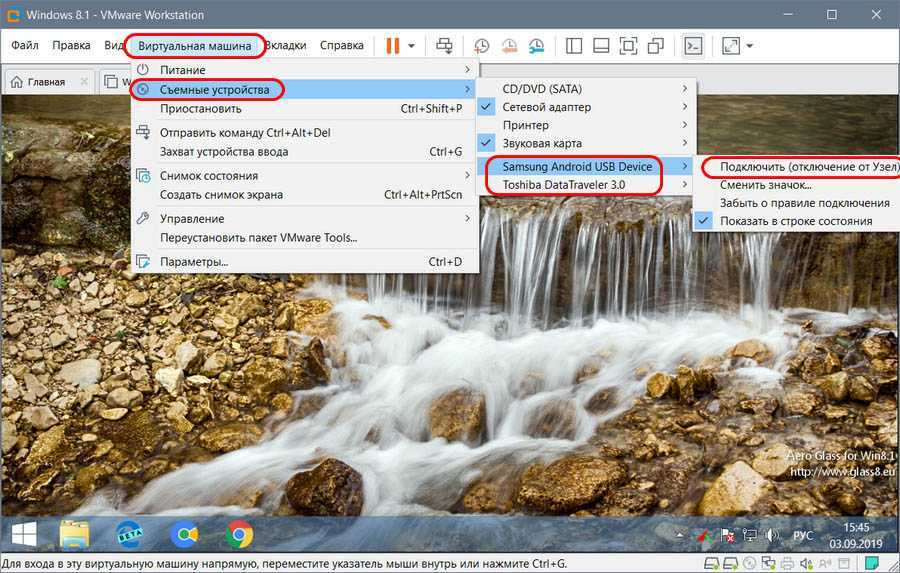Enter full screen mode from toolbar
The height and width of the screenshot is (573, 900).
628,46
